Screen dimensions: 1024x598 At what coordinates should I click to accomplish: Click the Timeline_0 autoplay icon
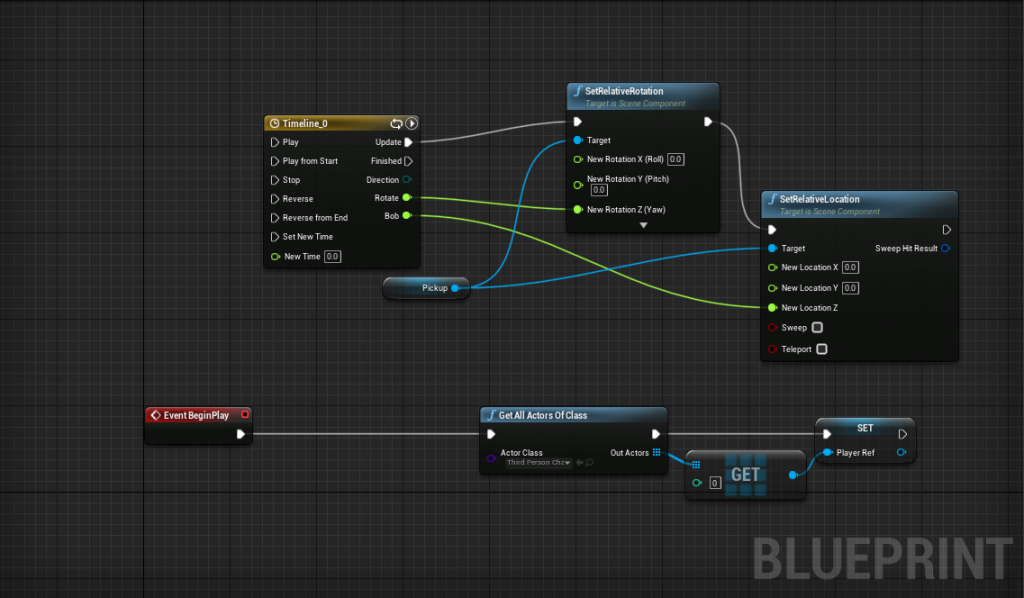411,123
